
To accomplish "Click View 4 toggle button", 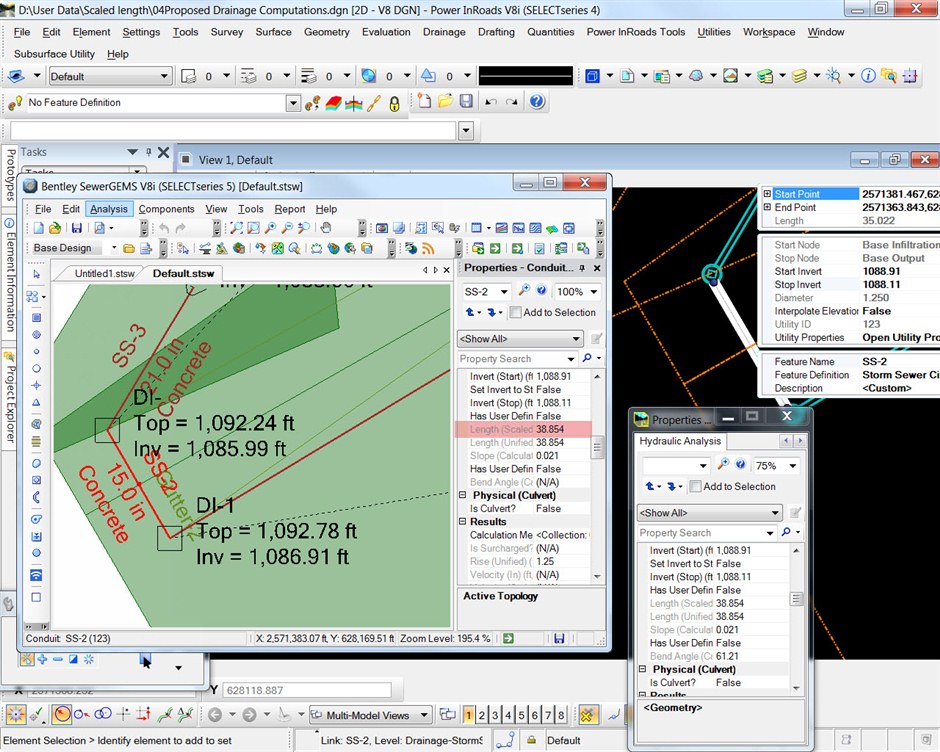I will click(508, 715).
